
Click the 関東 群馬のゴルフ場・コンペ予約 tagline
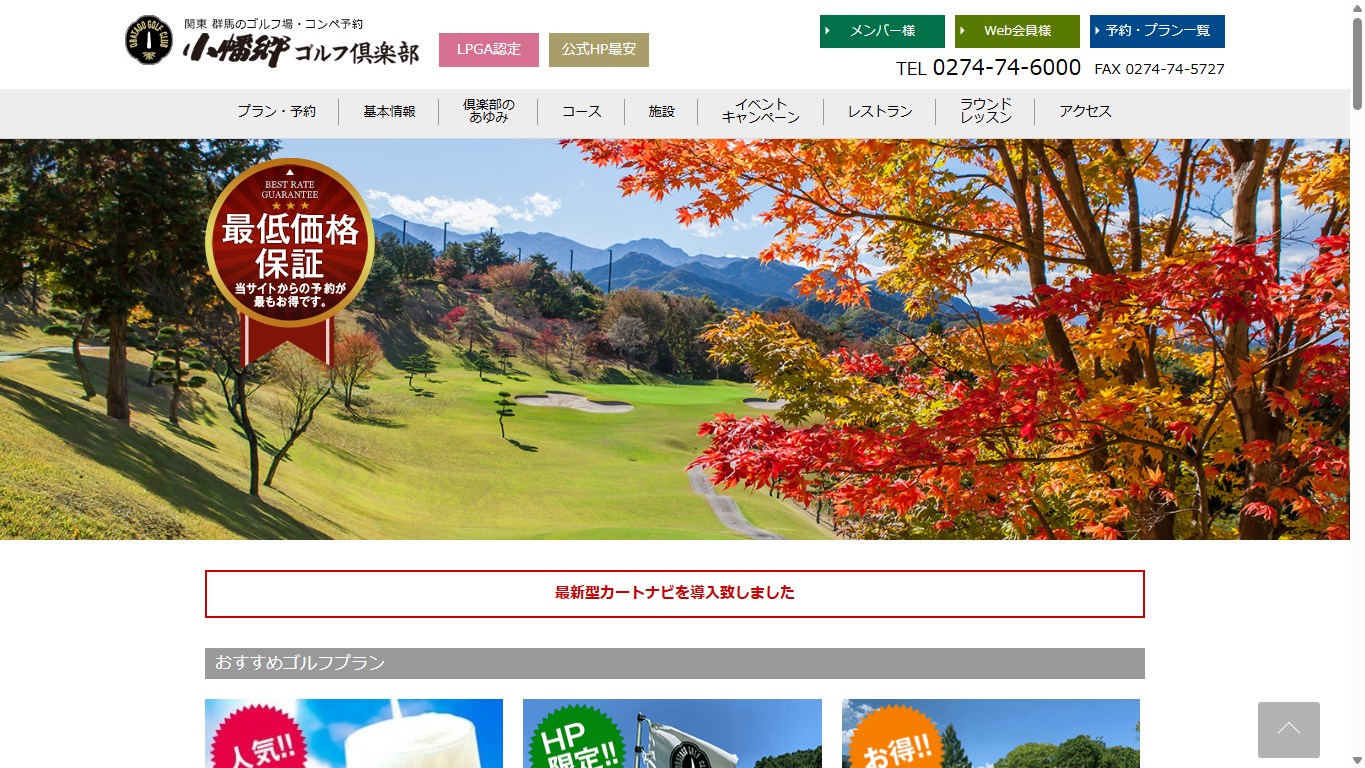(273, 23)
